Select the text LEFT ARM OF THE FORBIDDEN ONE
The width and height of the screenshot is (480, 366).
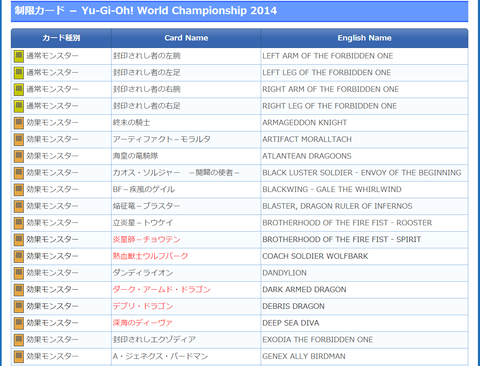click(328, 56)
